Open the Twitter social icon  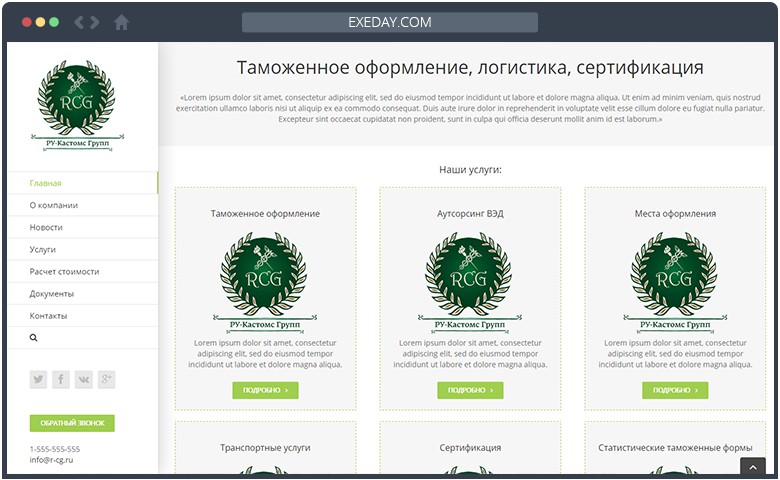point(38,380)
